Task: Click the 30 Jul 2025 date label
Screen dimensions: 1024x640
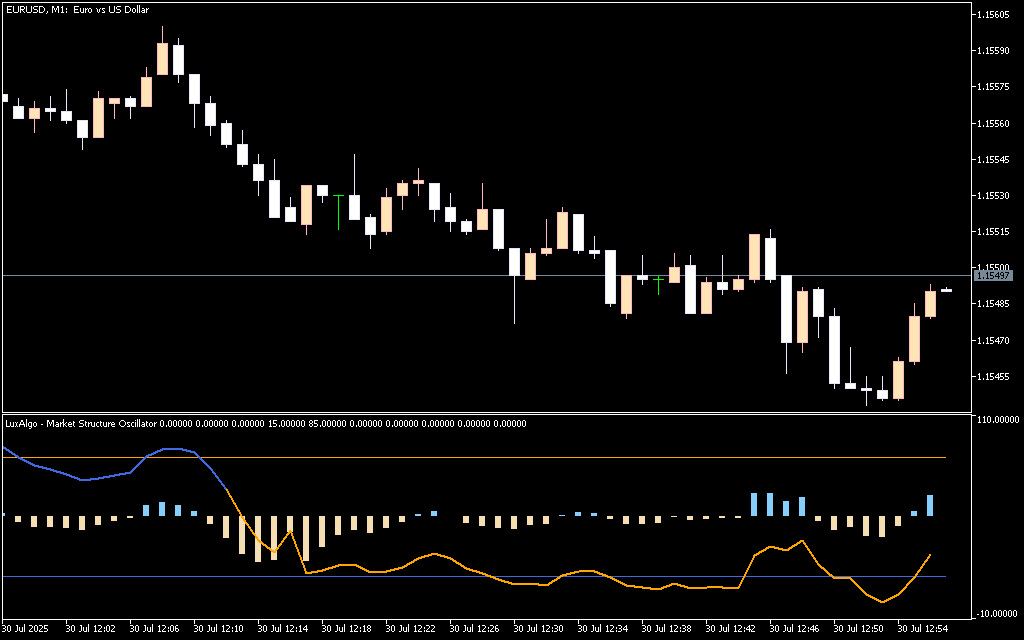Action: point(24,629)
